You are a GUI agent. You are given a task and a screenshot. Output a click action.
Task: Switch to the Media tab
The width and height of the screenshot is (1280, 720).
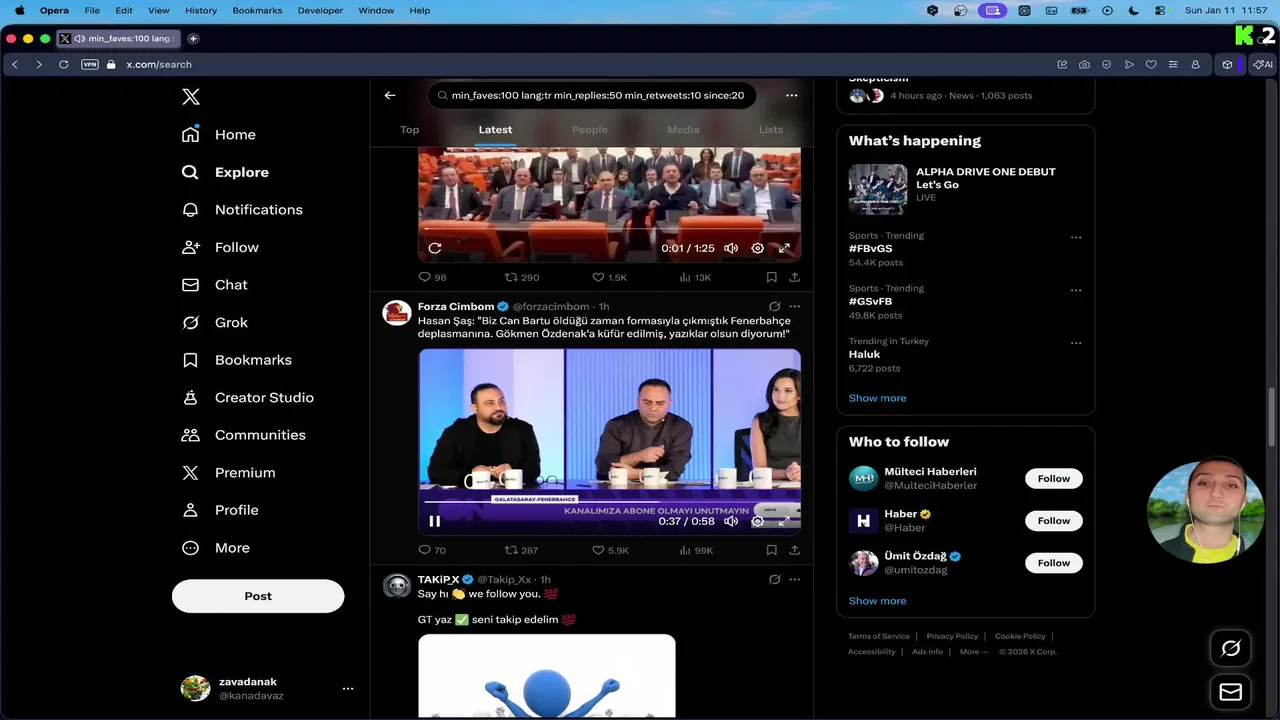coord(683,130)
